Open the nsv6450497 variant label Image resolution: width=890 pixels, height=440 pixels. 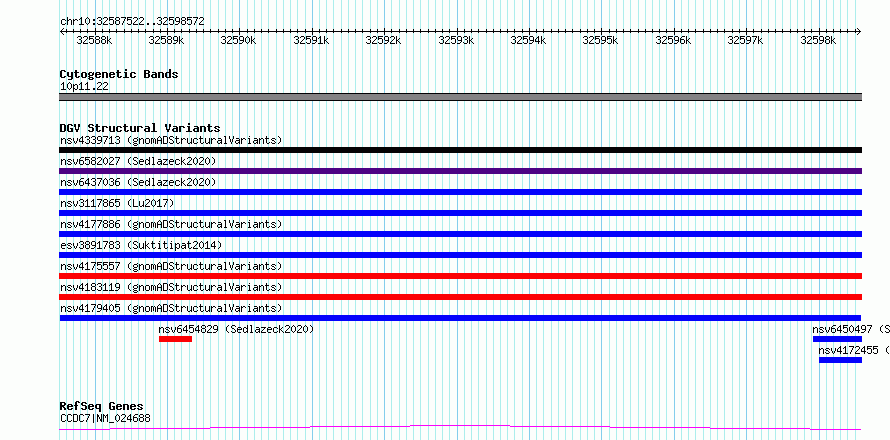click(851, 329)
